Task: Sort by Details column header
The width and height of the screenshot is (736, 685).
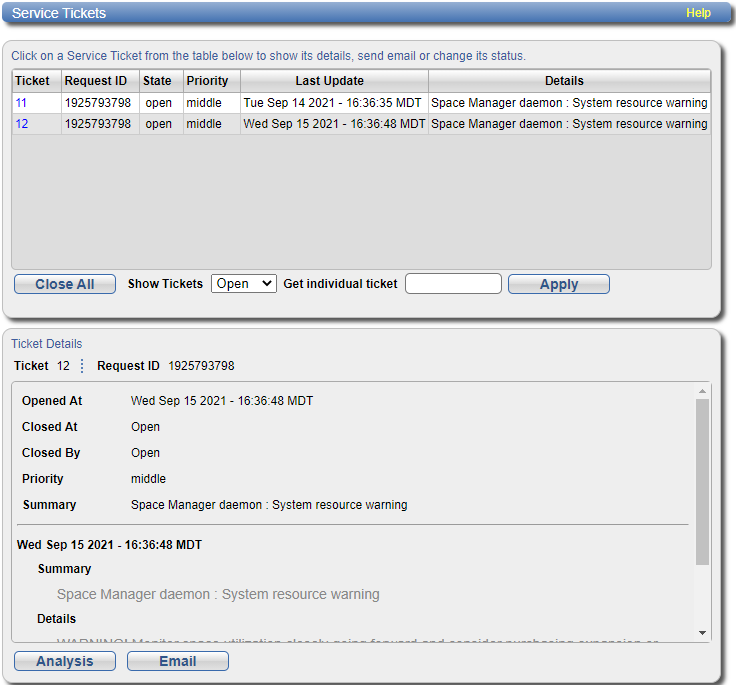Action: click(x=564, y=81)
